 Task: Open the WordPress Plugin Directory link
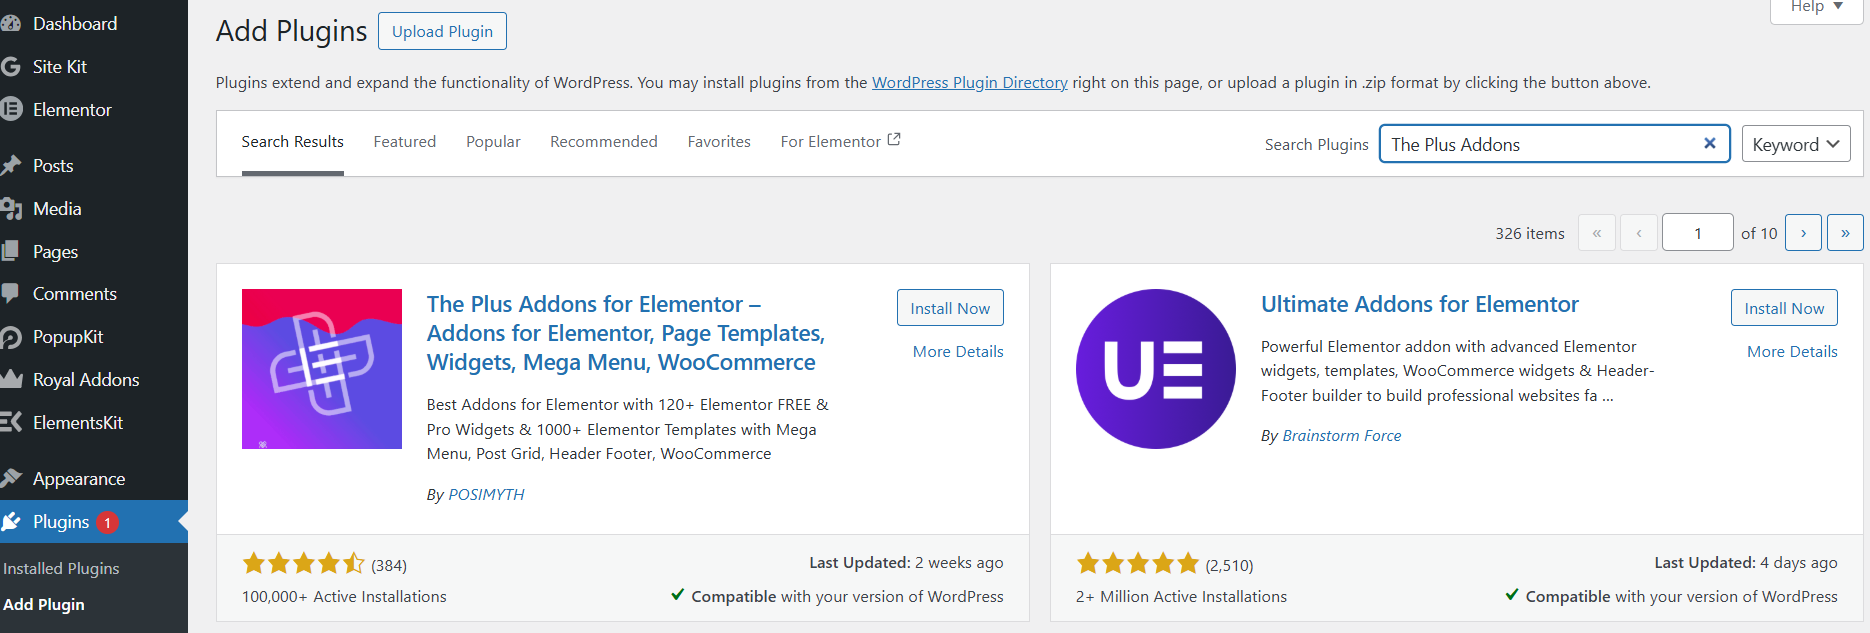(969, 82)
